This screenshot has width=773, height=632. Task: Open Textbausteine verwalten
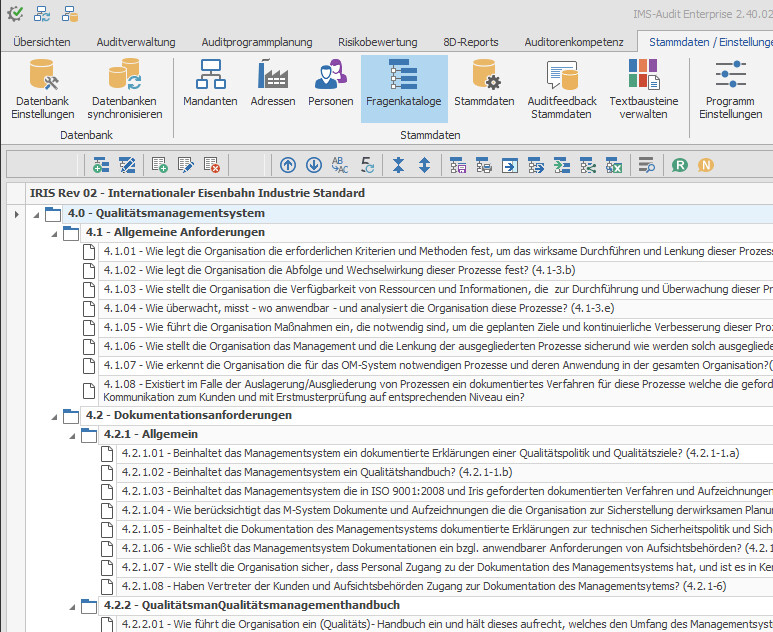(643, 89)
